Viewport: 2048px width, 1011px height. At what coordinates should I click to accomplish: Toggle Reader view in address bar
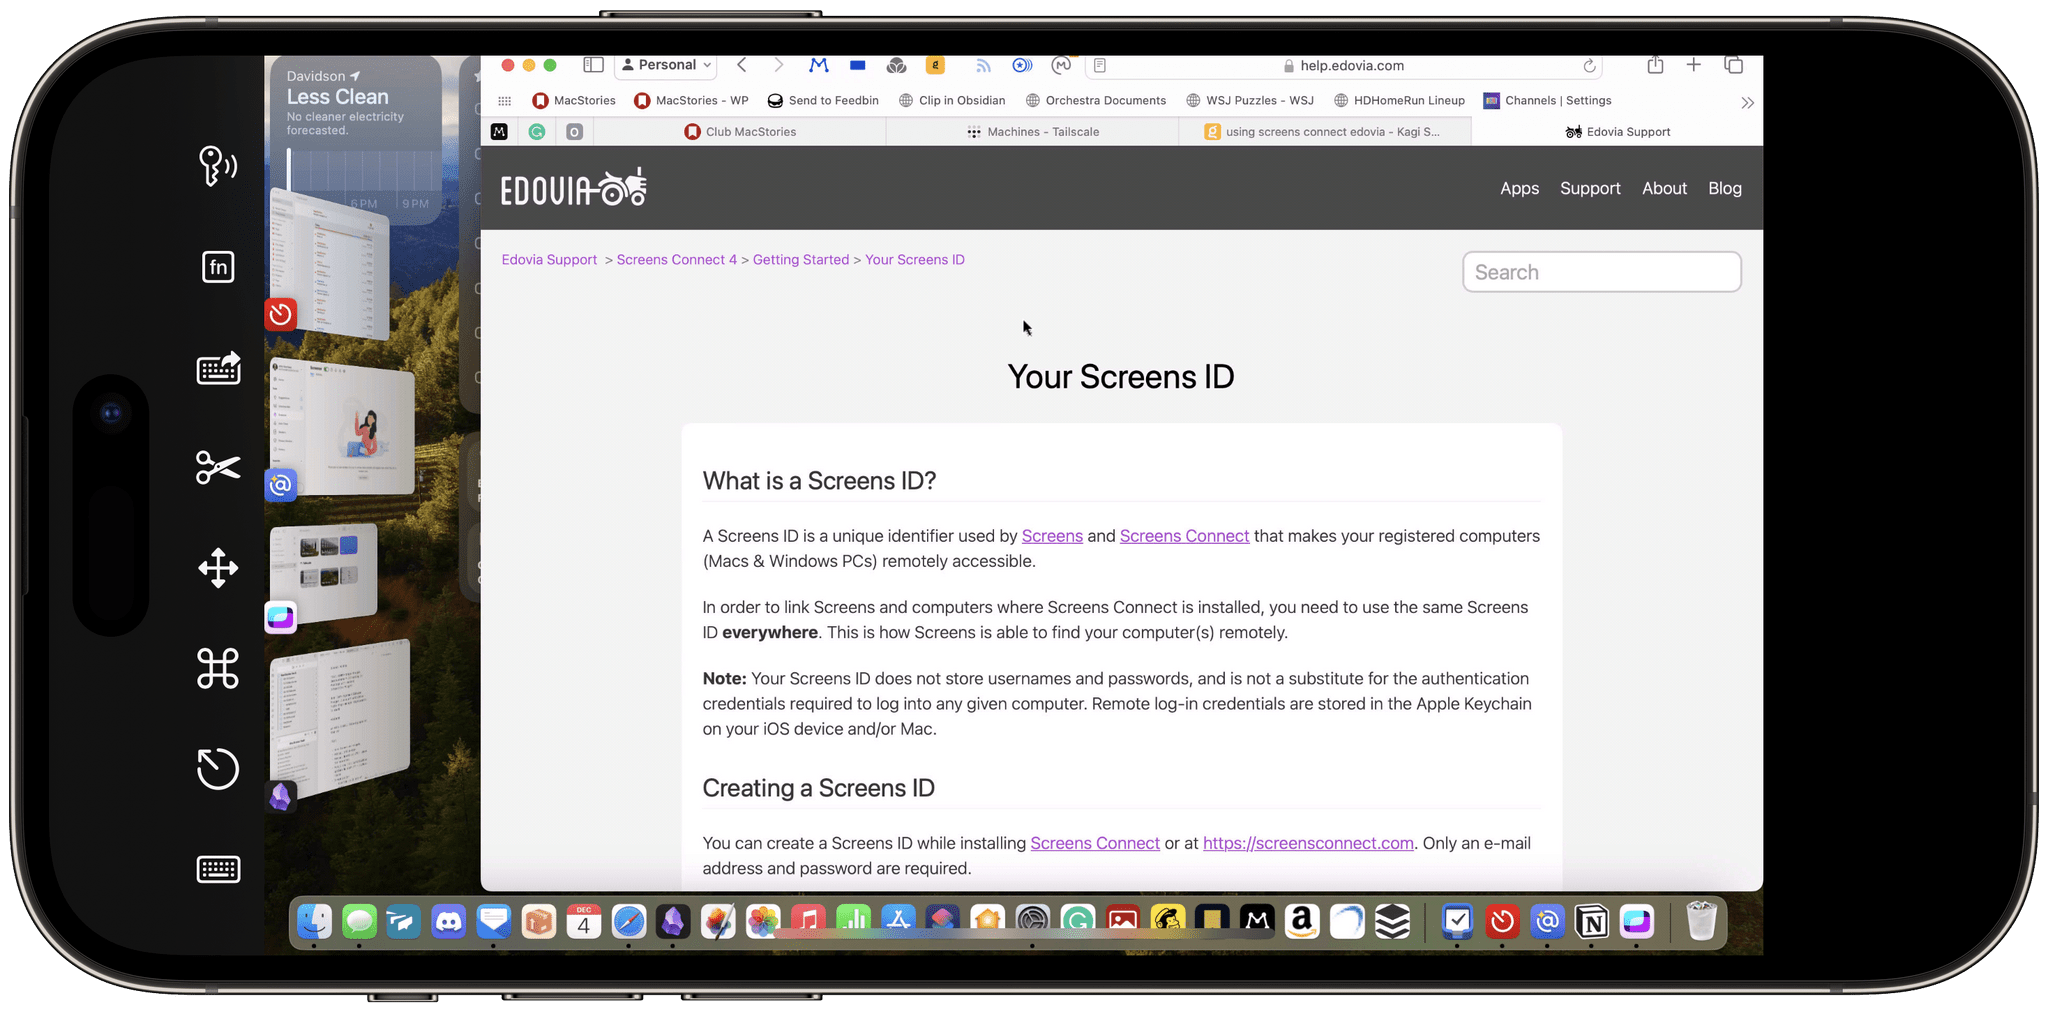(x=1100, y=66)
